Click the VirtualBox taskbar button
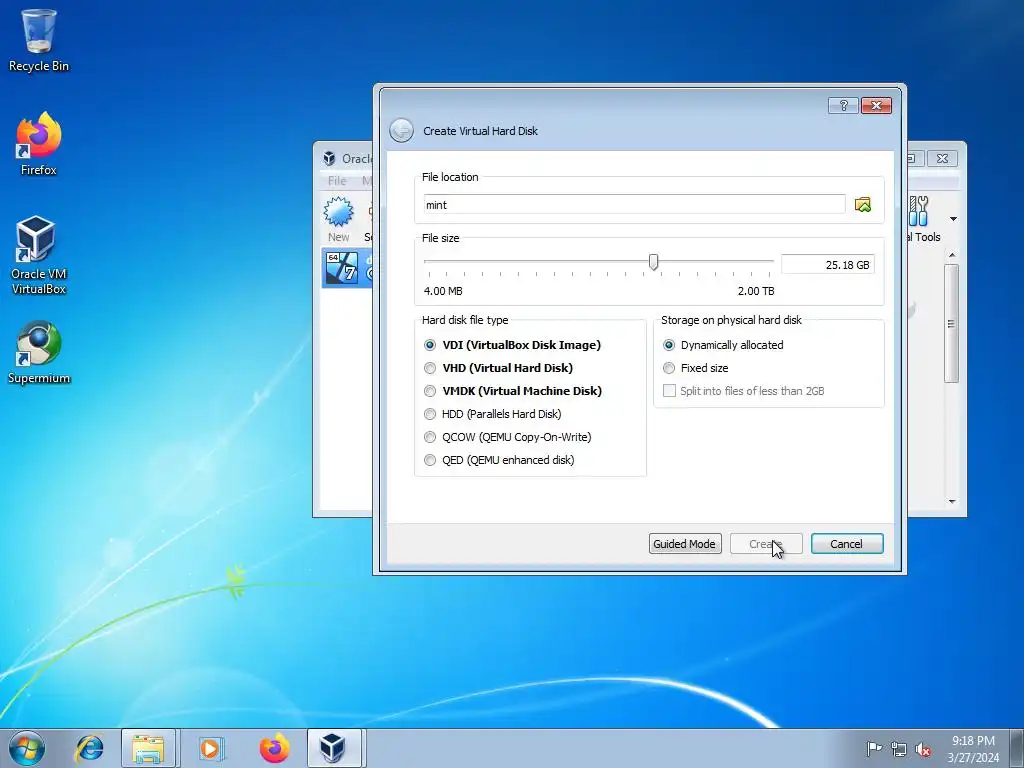Image resolution: width=1024 pixels, height=768 pixels. (334, 748)
